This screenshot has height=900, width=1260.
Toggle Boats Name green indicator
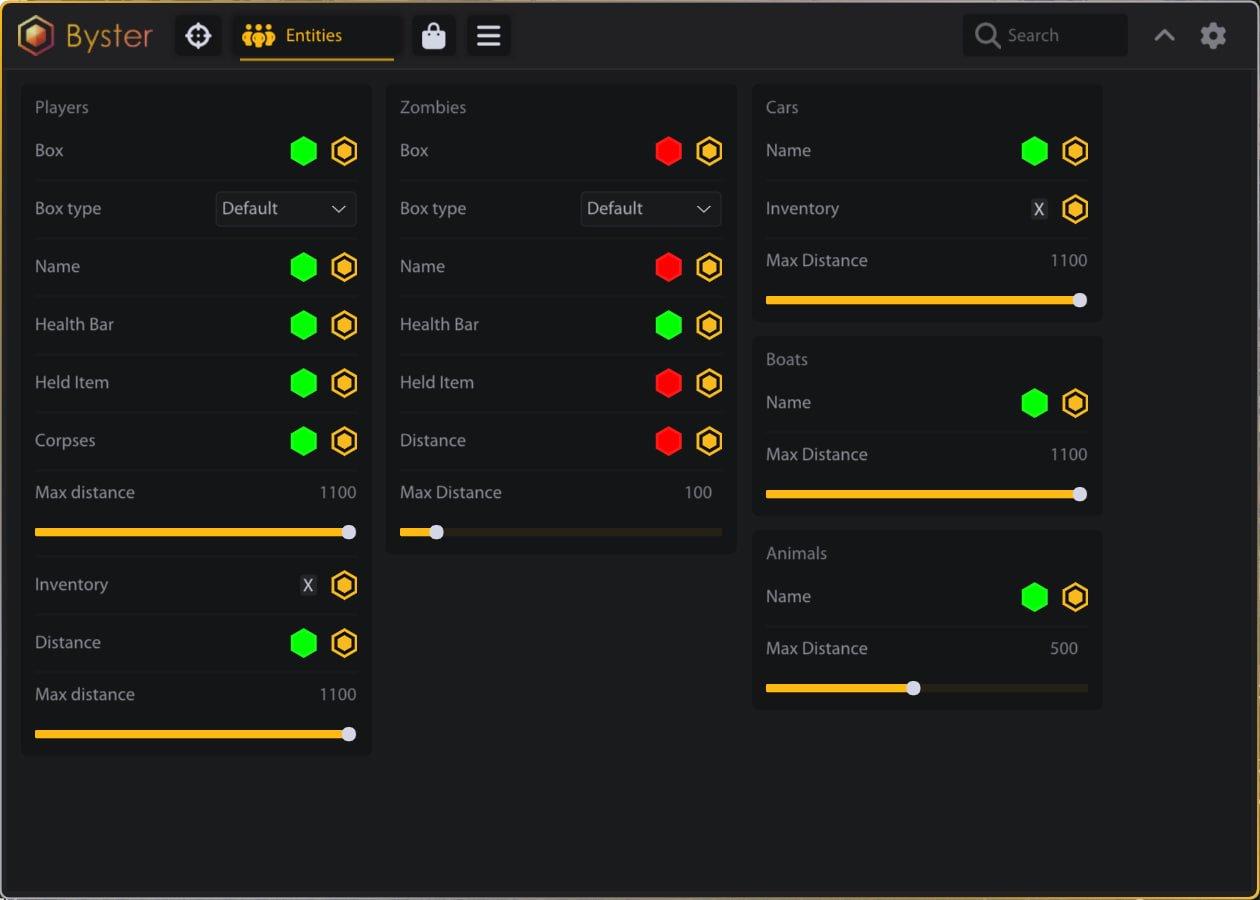1034,403
